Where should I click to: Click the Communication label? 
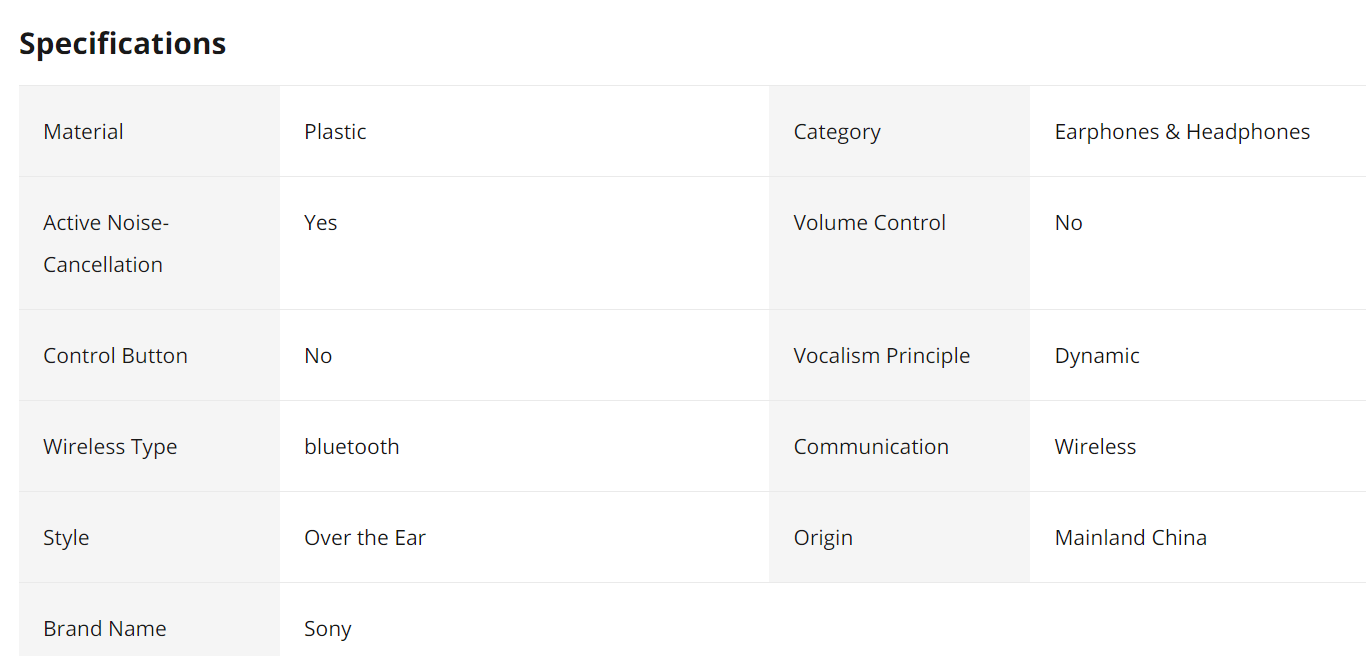(871, 447)
